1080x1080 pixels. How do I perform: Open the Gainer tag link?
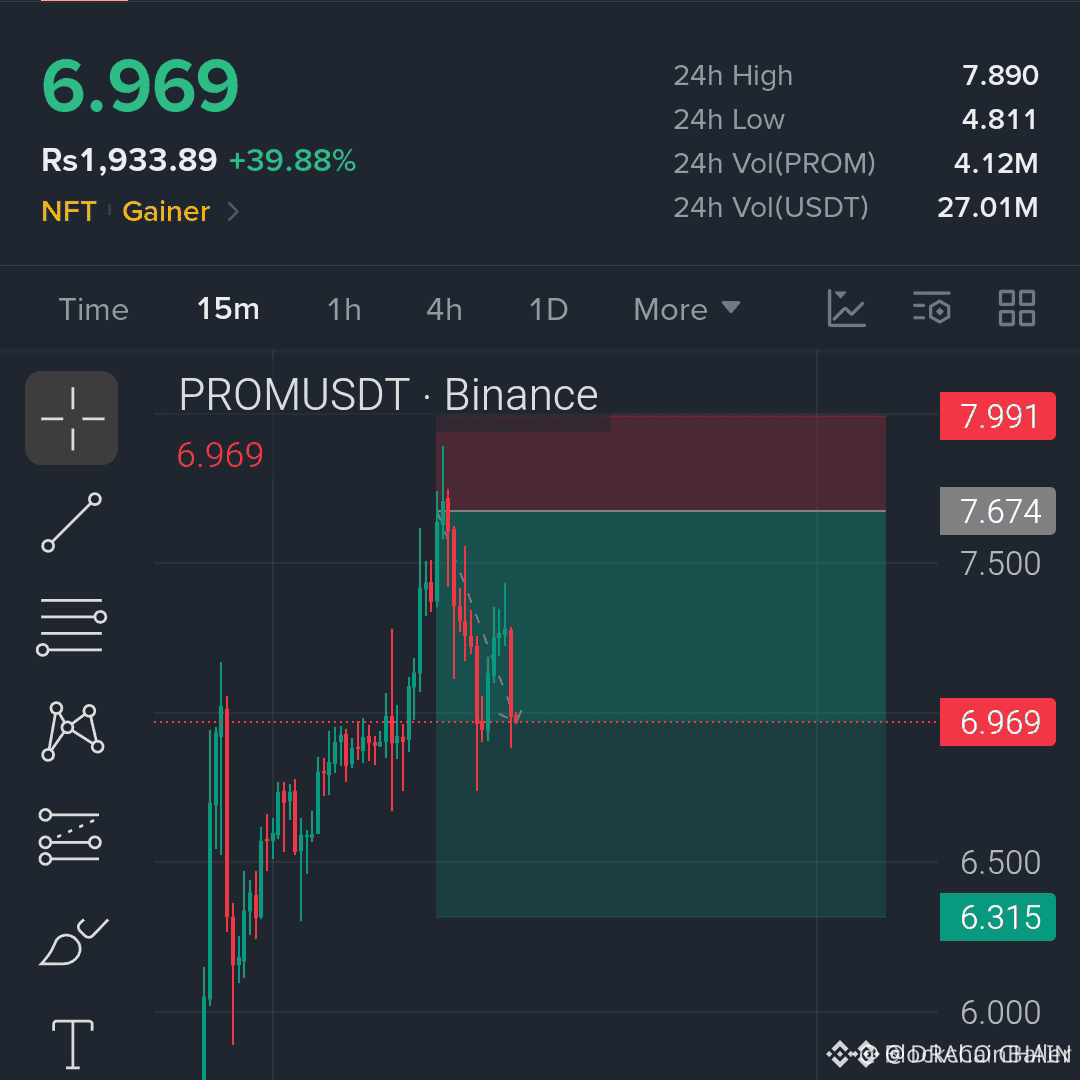[x=166, y=211]
